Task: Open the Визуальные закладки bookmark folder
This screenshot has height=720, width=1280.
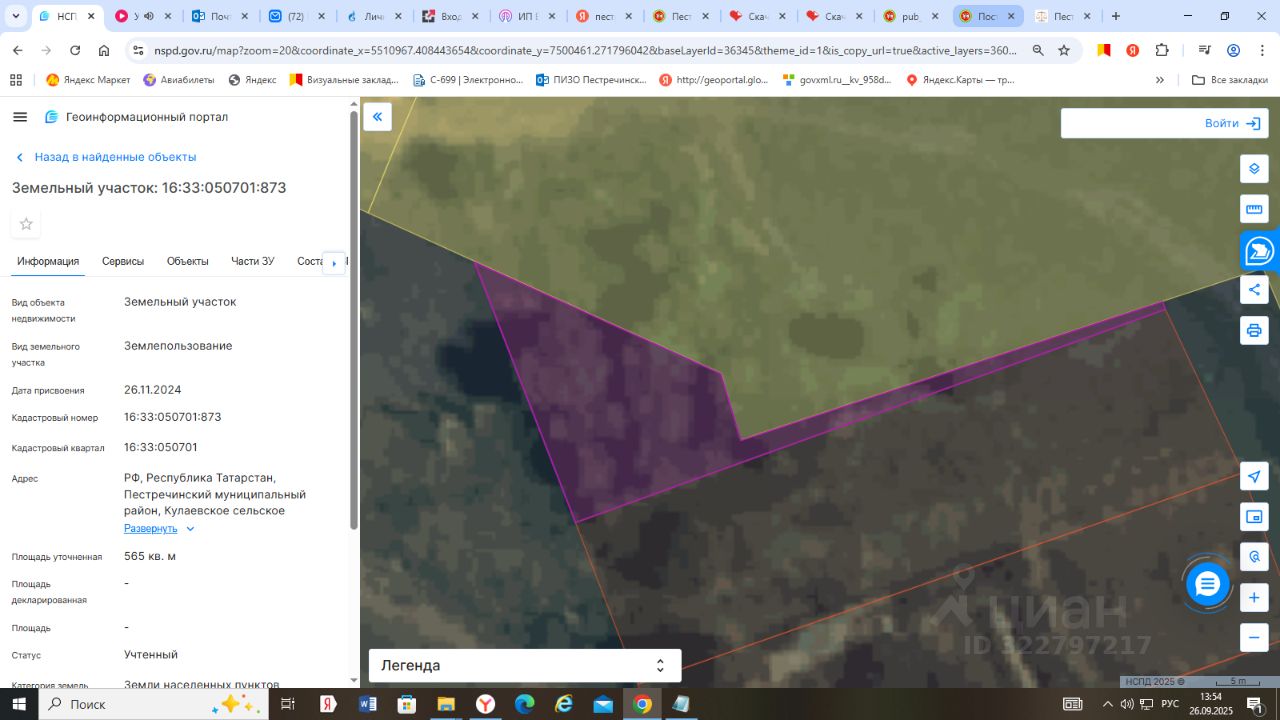Action: point(344,80)
